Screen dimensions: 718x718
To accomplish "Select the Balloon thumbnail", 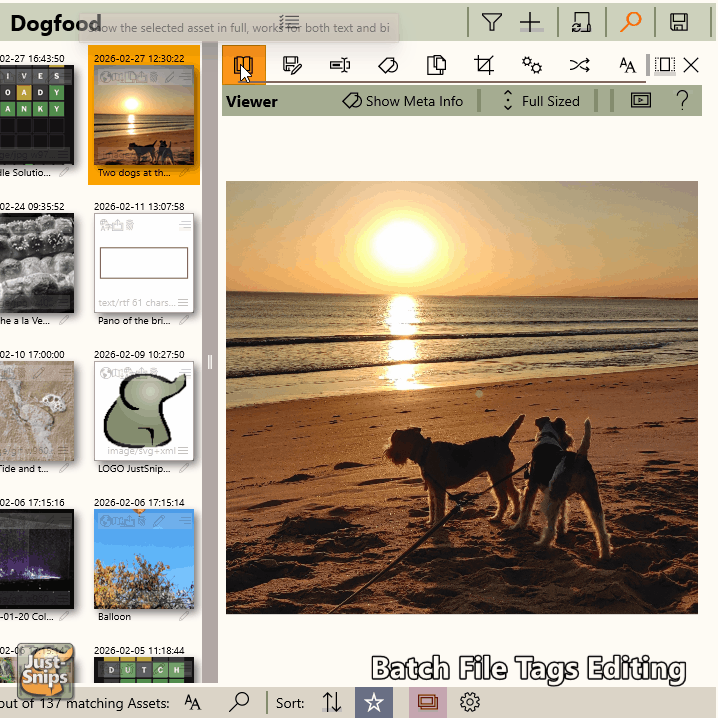I will [x=144, y=560].
